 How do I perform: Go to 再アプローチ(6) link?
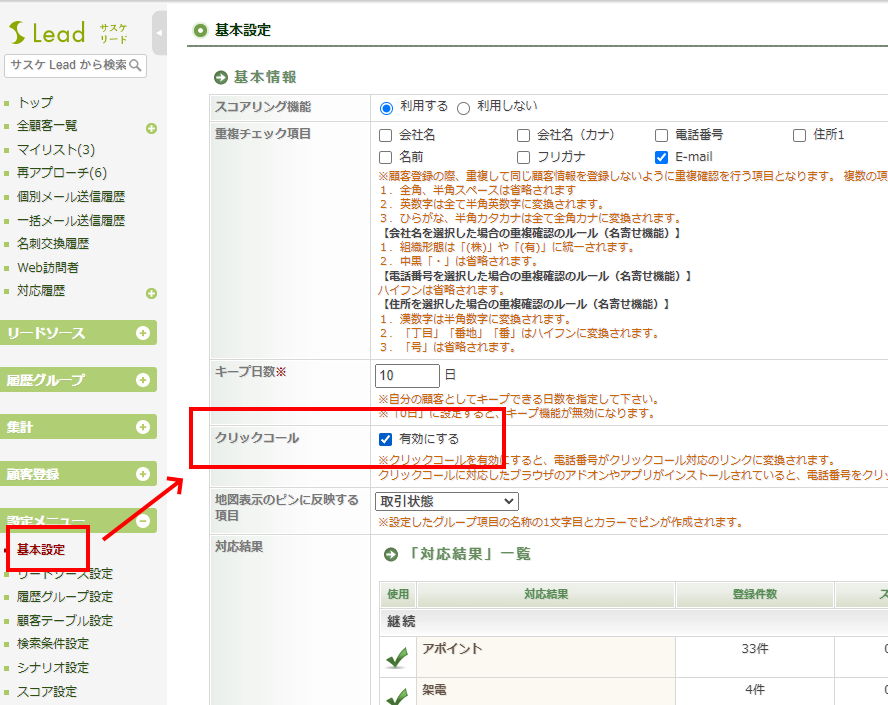tap(61, 173)
